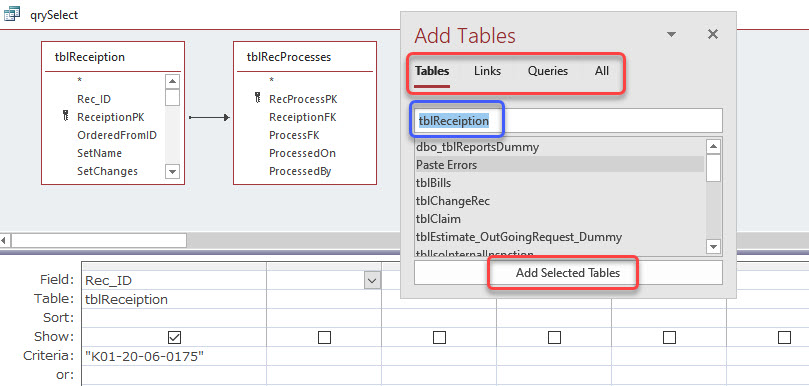
Task: Open the Add Tables pane options arrow
Action: click(x=671, y=35)
